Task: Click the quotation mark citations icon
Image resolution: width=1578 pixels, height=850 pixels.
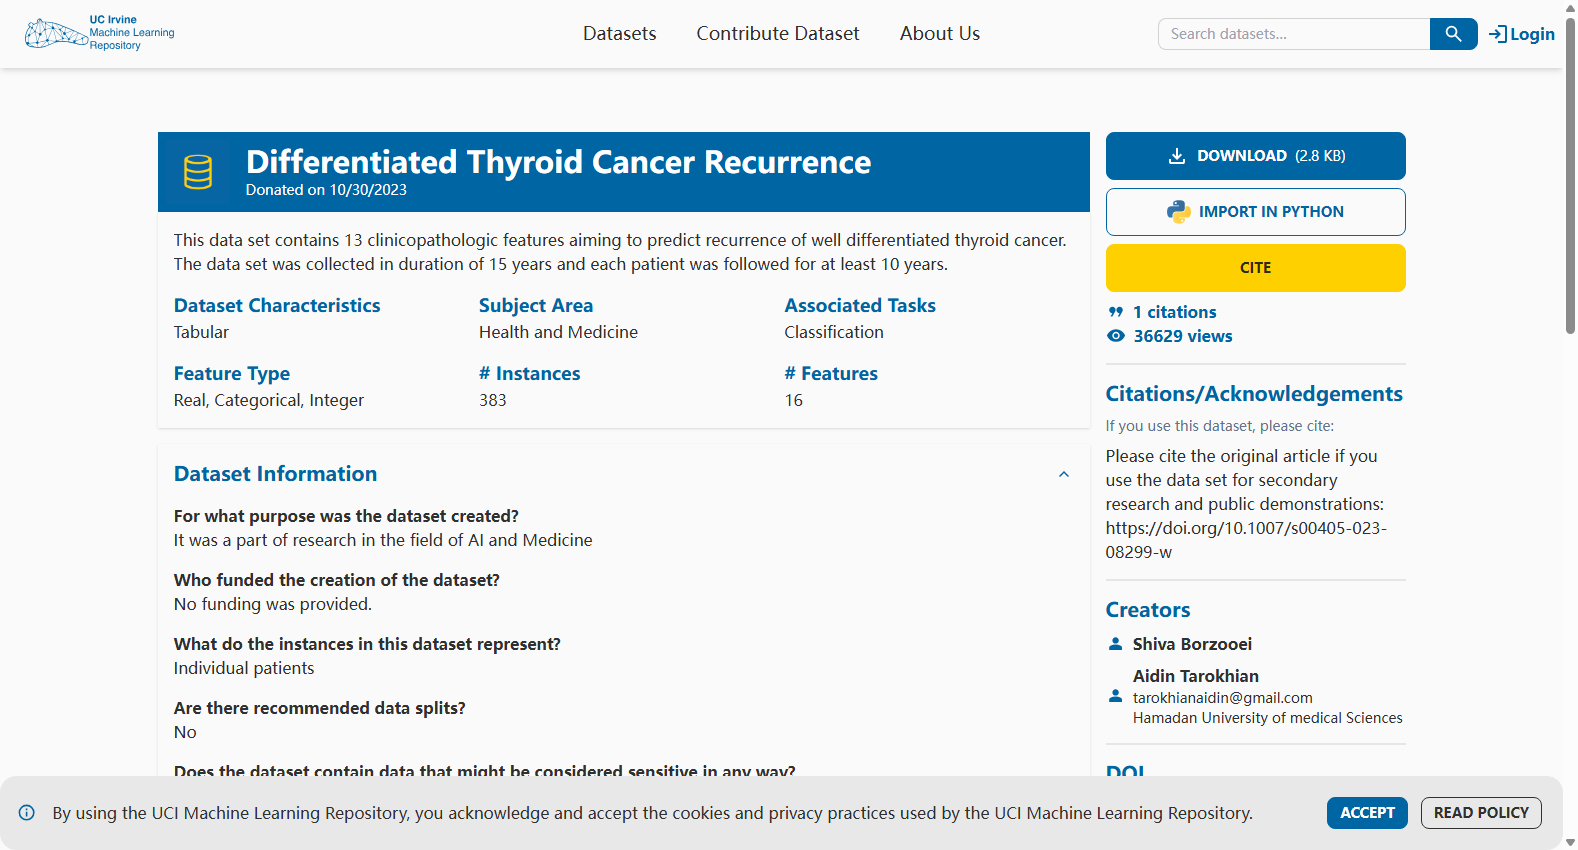Action: click(x=1116, y=312)
